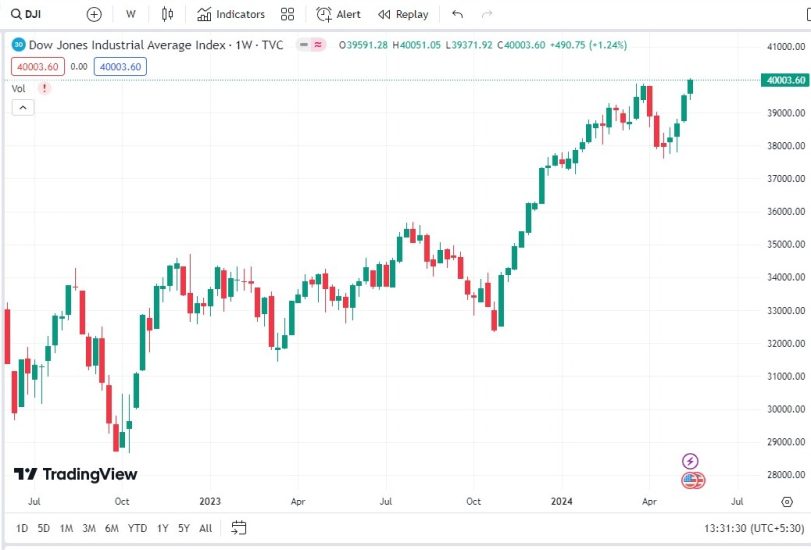Open the candlestick chart style menu

pos(167,14)
